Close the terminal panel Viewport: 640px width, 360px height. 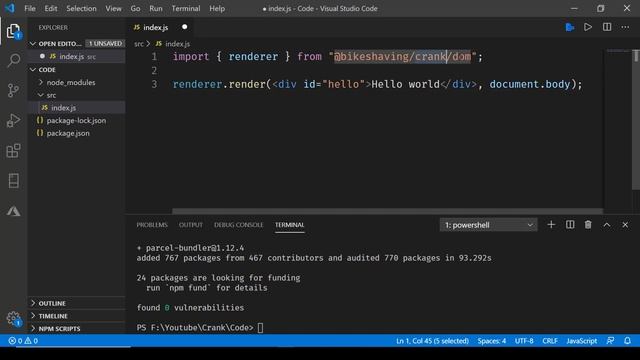(x=625, y=225)
